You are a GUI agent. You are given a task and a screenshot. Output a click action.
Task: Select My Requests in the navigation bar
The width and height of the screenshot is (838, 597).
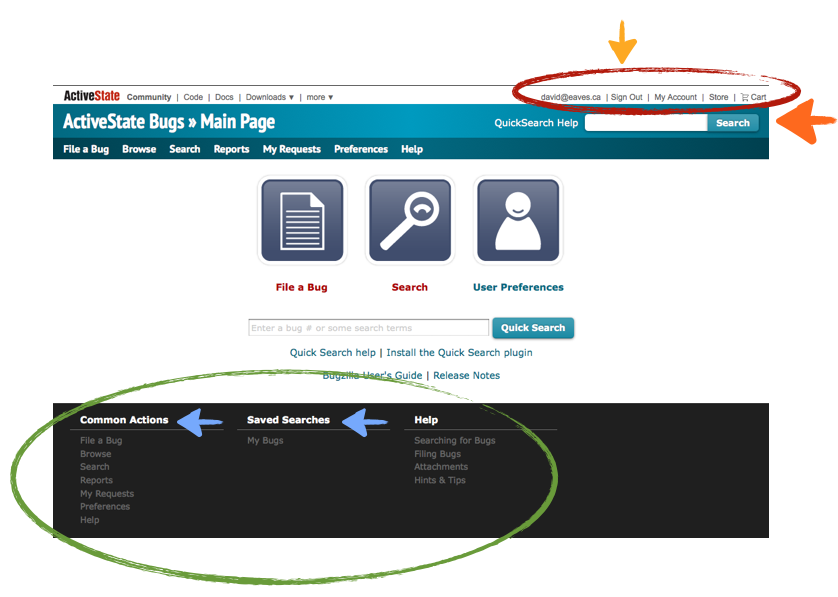click(292, 149)
